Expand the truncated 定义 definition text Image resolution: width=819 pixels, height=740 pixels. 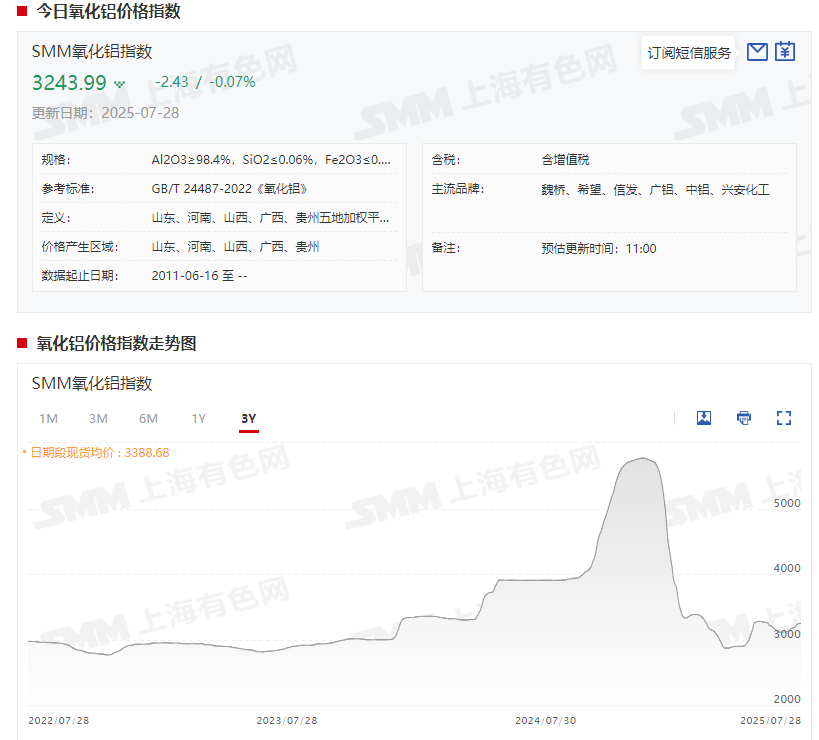(271, 218)
